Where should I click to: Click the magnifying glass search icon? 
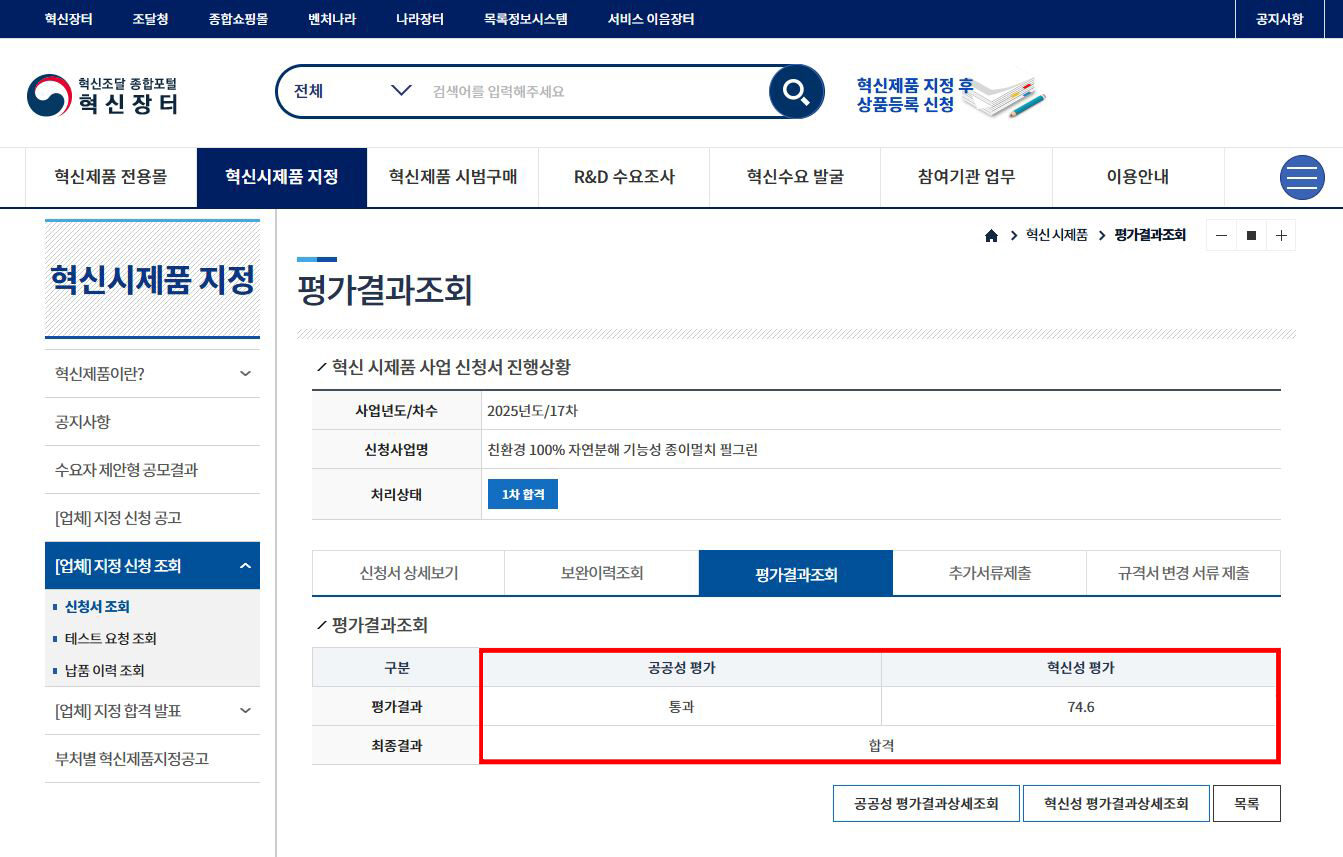coord(796,92)
